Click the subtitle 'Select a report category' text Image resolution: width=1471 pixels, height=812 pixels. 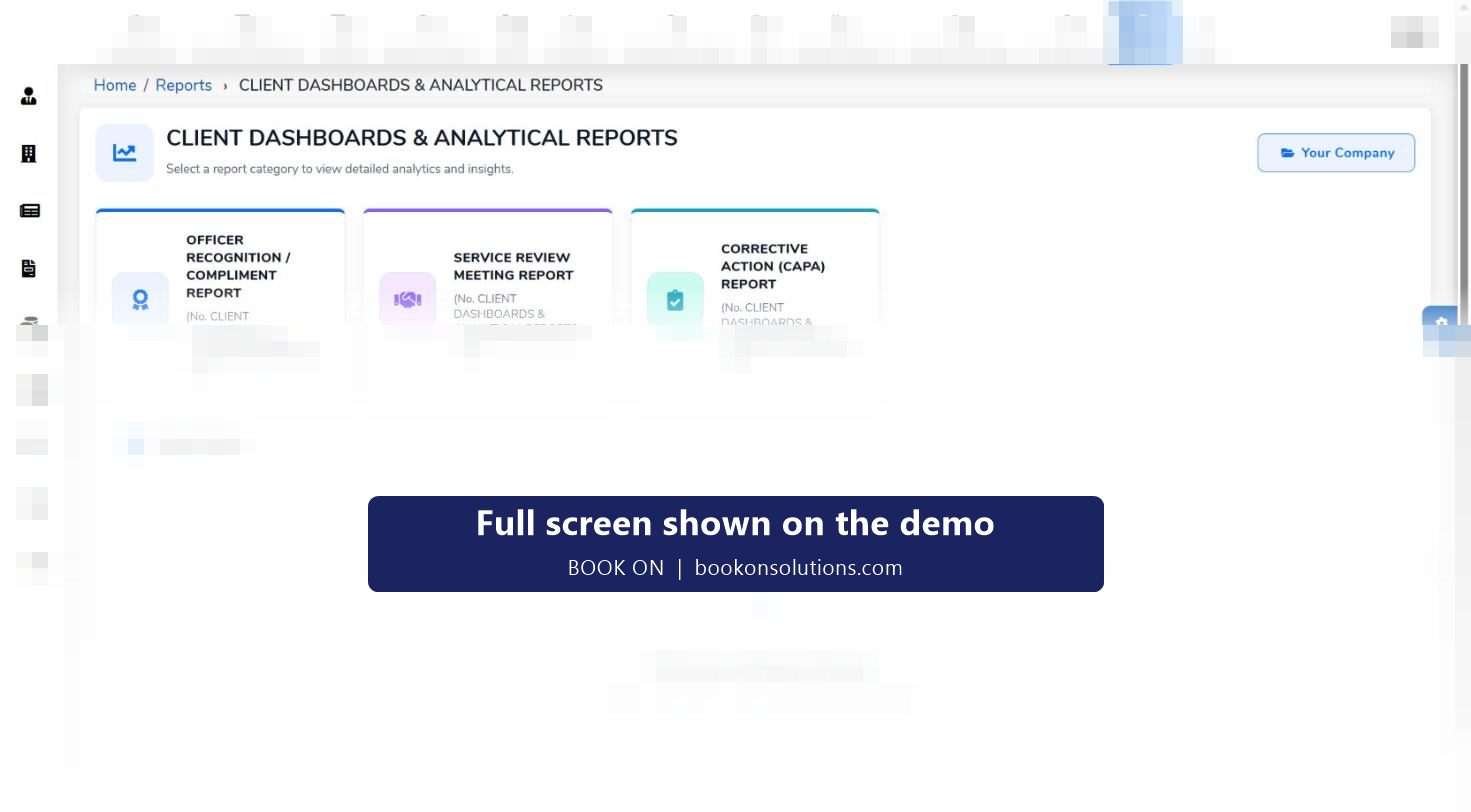pyautogui.click(x=340, y=169)
